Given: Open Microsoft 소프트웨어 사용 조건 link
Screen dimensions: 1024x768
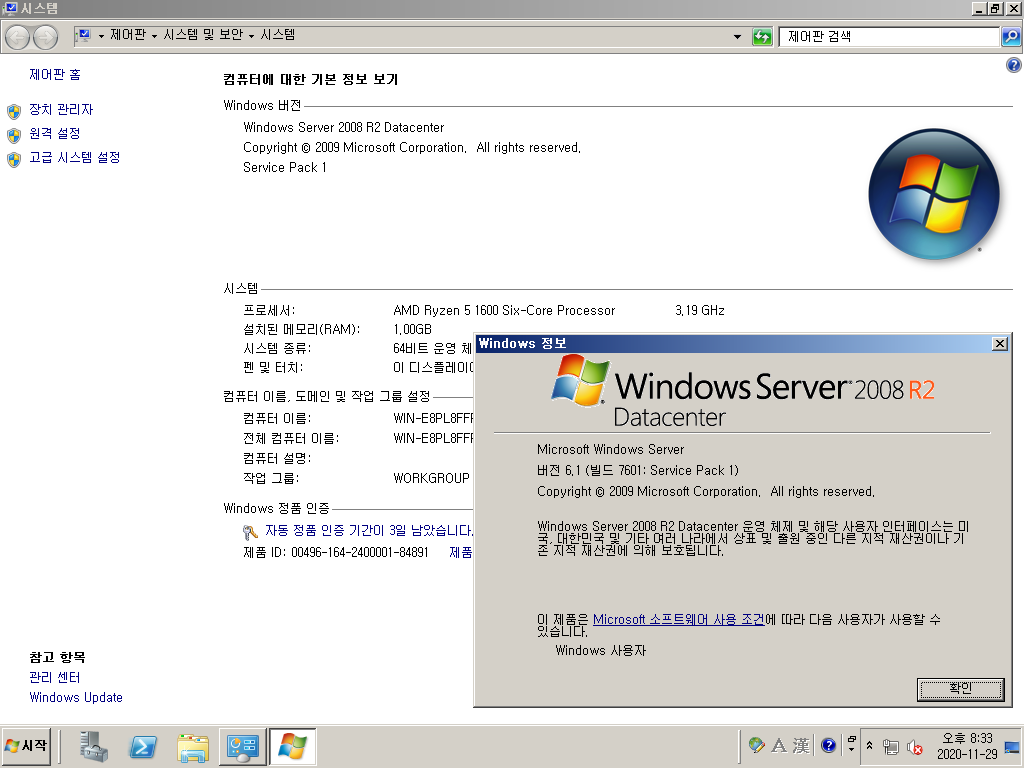Looking at the screenshot, I should [x=679, y=619].
